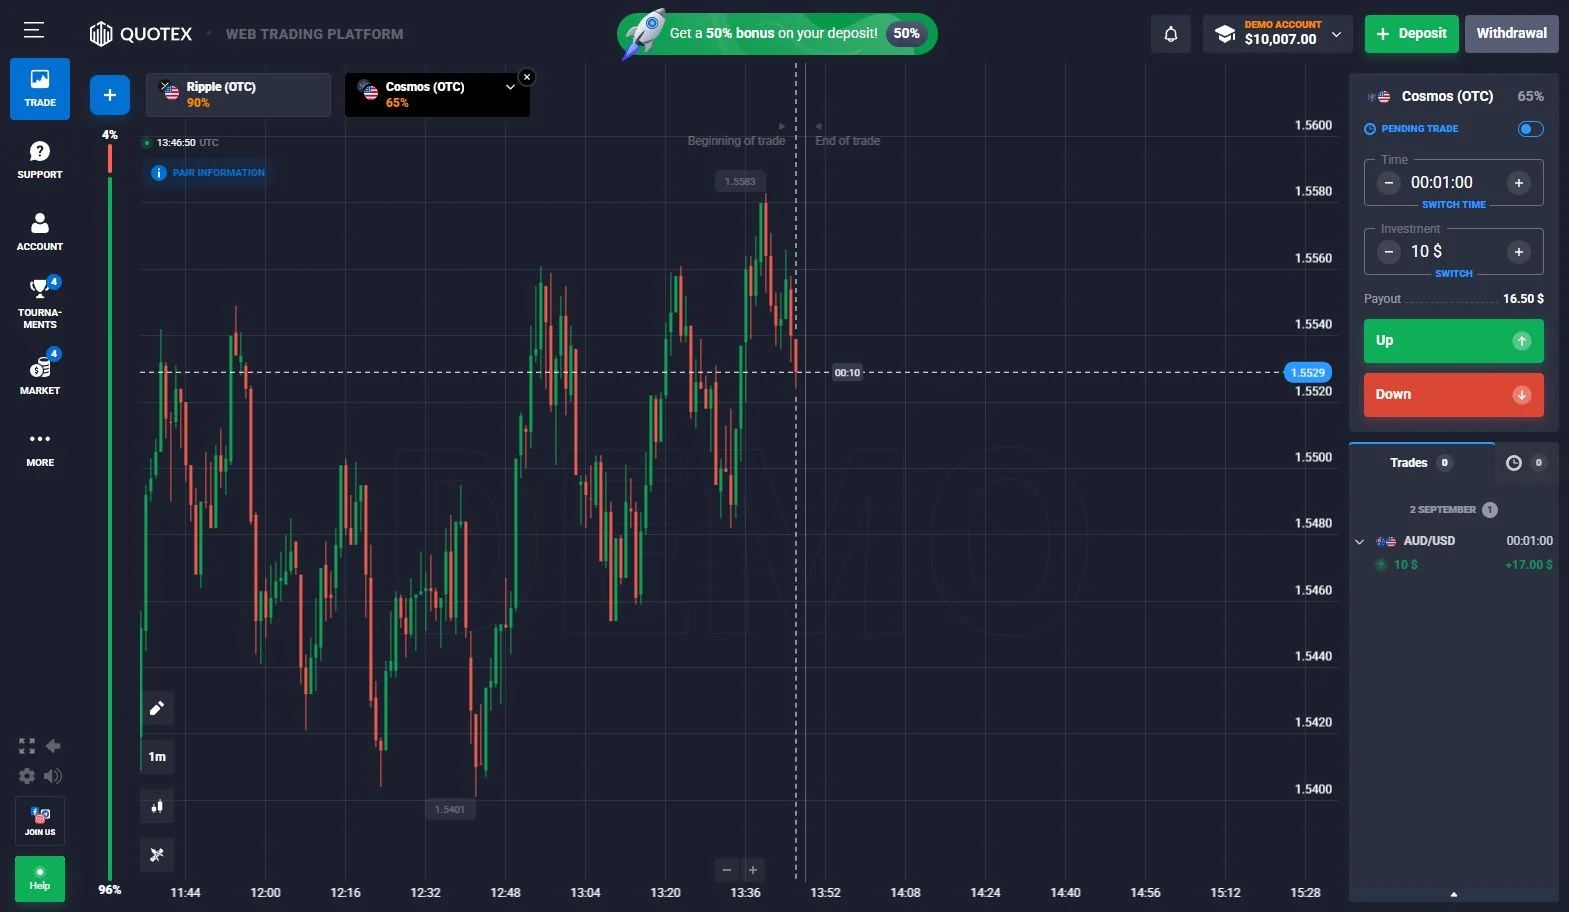Open the candlestick chart type selector
This screenshot has width=1569, height=912.
(x=157, y=806)
